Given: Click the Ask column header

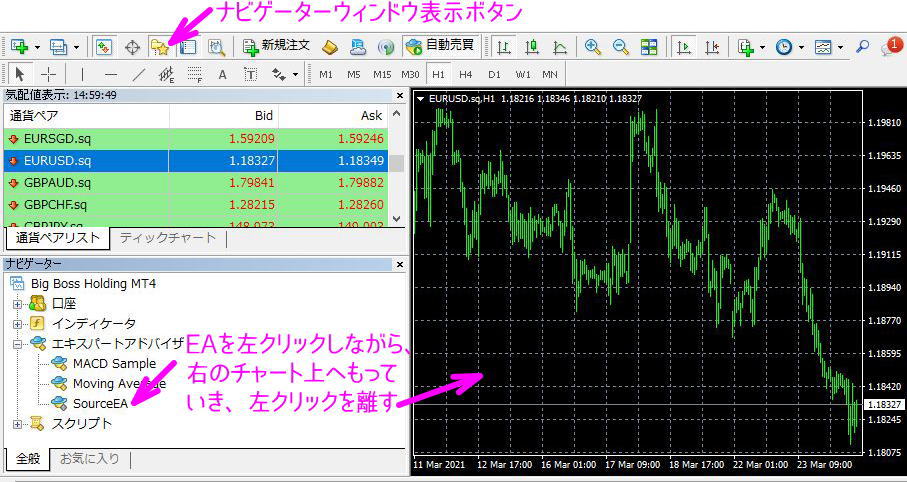Looking at the screenshot, I should point(333,116).
